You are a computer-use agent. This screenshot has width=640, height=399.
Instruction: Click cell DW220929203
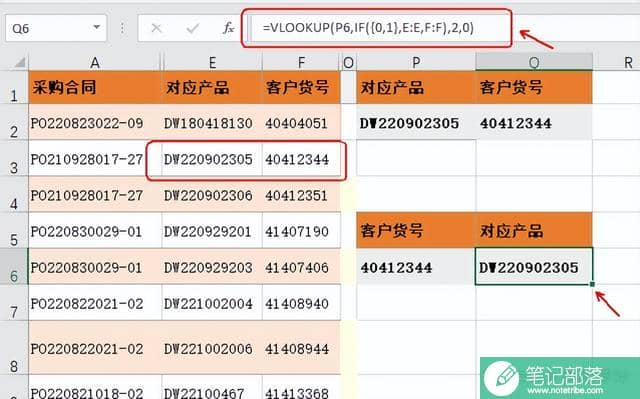pyautogui.click(x=212, y=267)
